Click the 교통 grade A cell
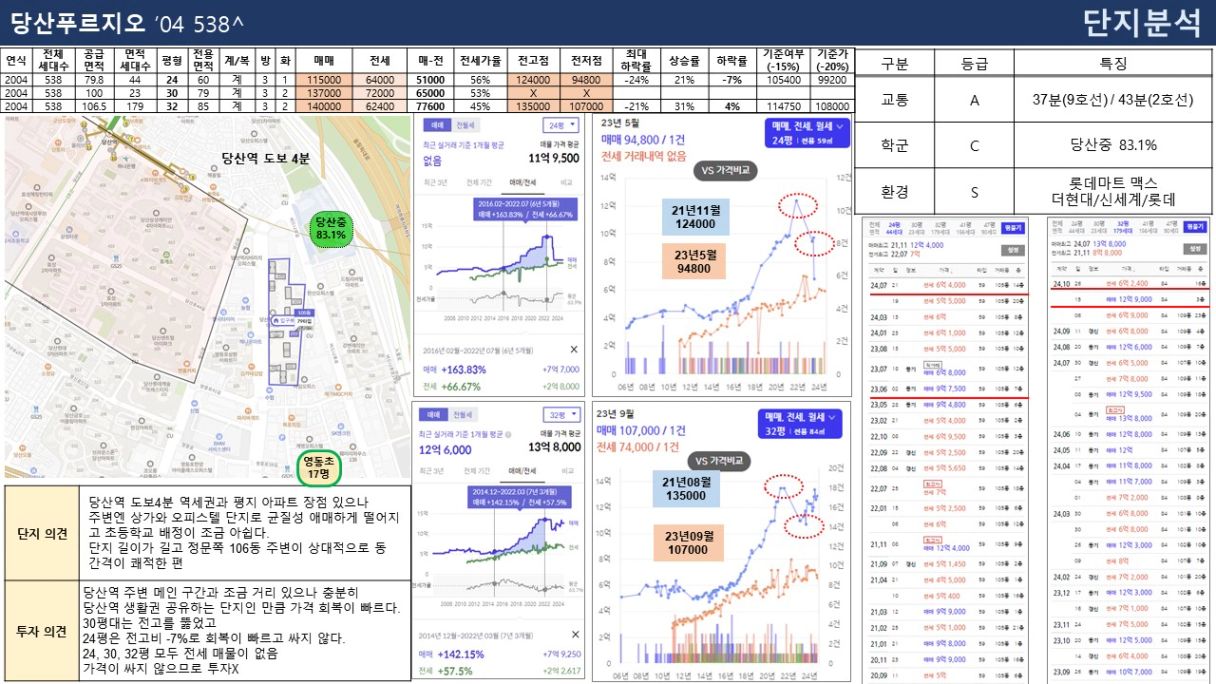This screenshot has height=684, width=1216. point(974,100)
